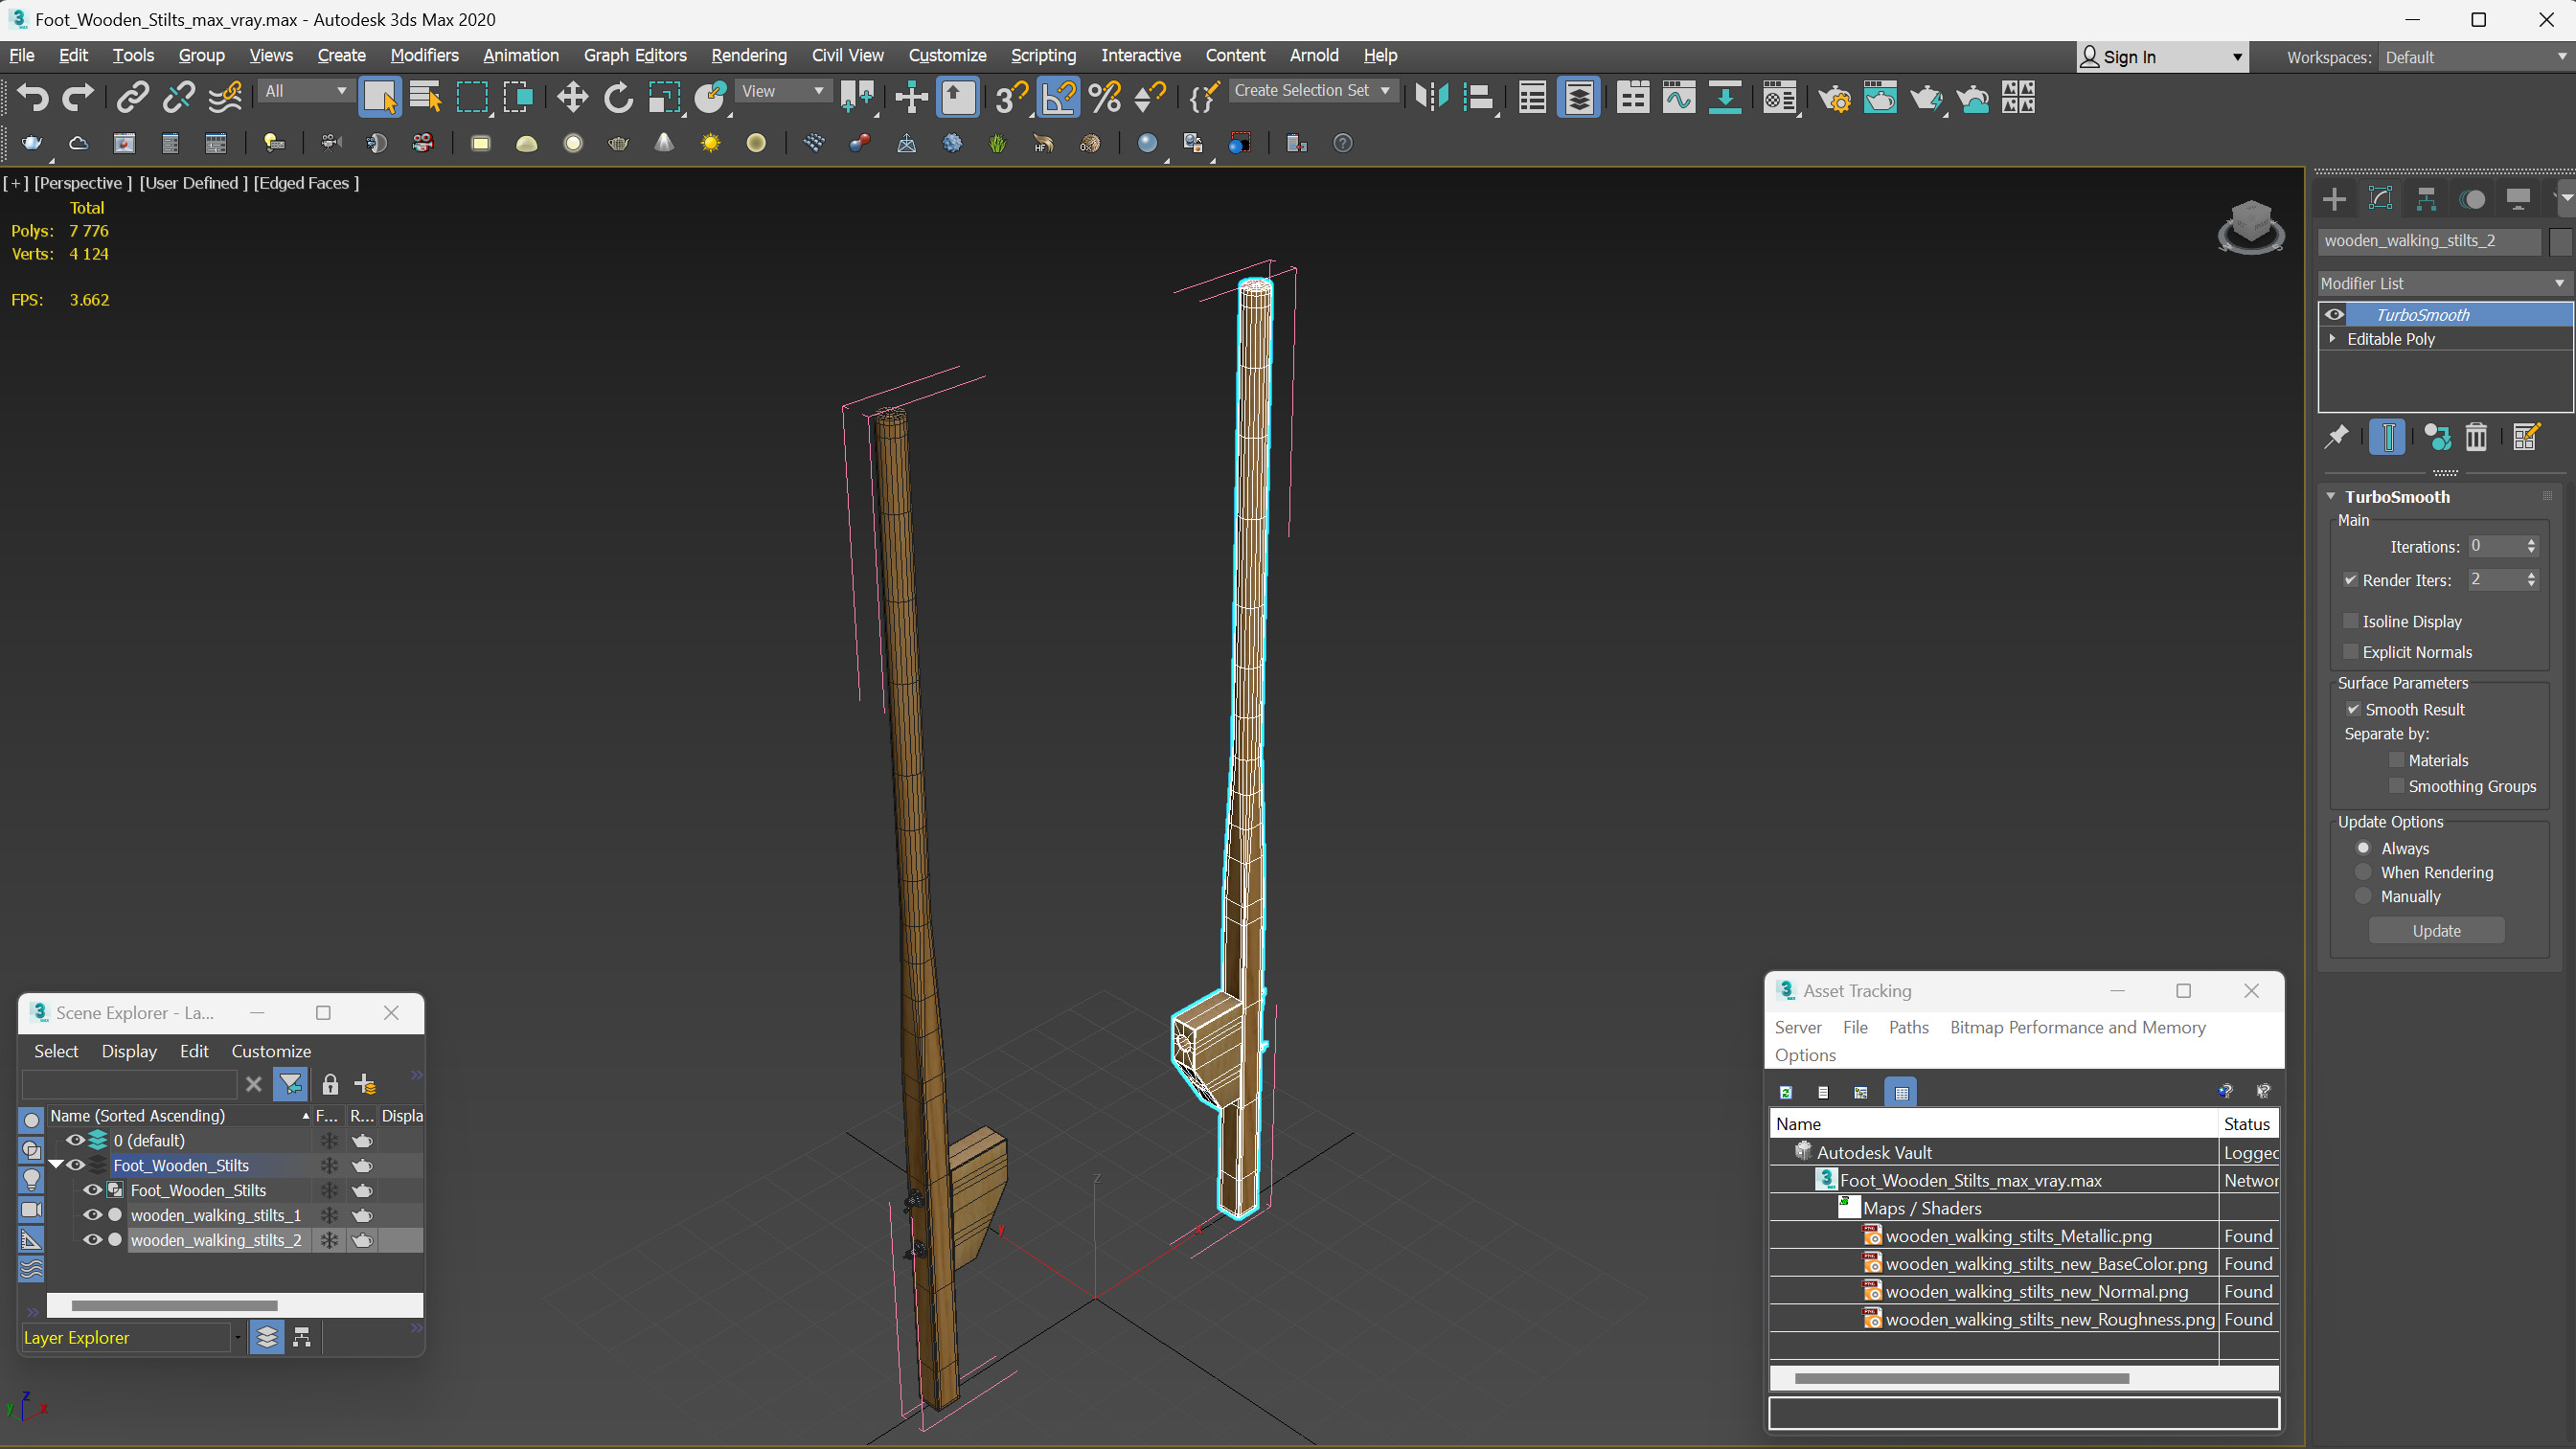The height and width of the screenshot is (1449, 2576).
Task: Choose the Select and Move tool
Action: coord(572,97)
